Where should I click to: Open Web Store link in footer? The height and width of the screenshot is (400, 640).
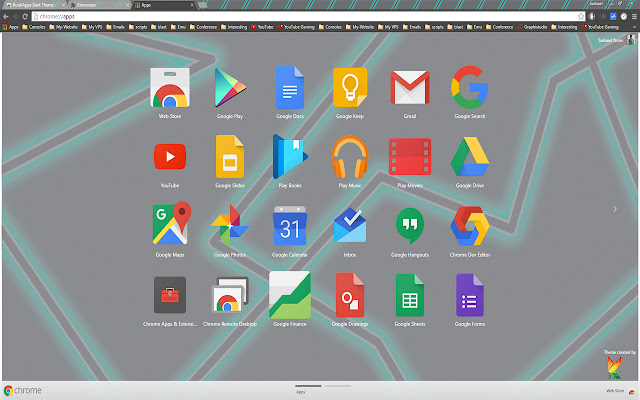click(621, 391)
